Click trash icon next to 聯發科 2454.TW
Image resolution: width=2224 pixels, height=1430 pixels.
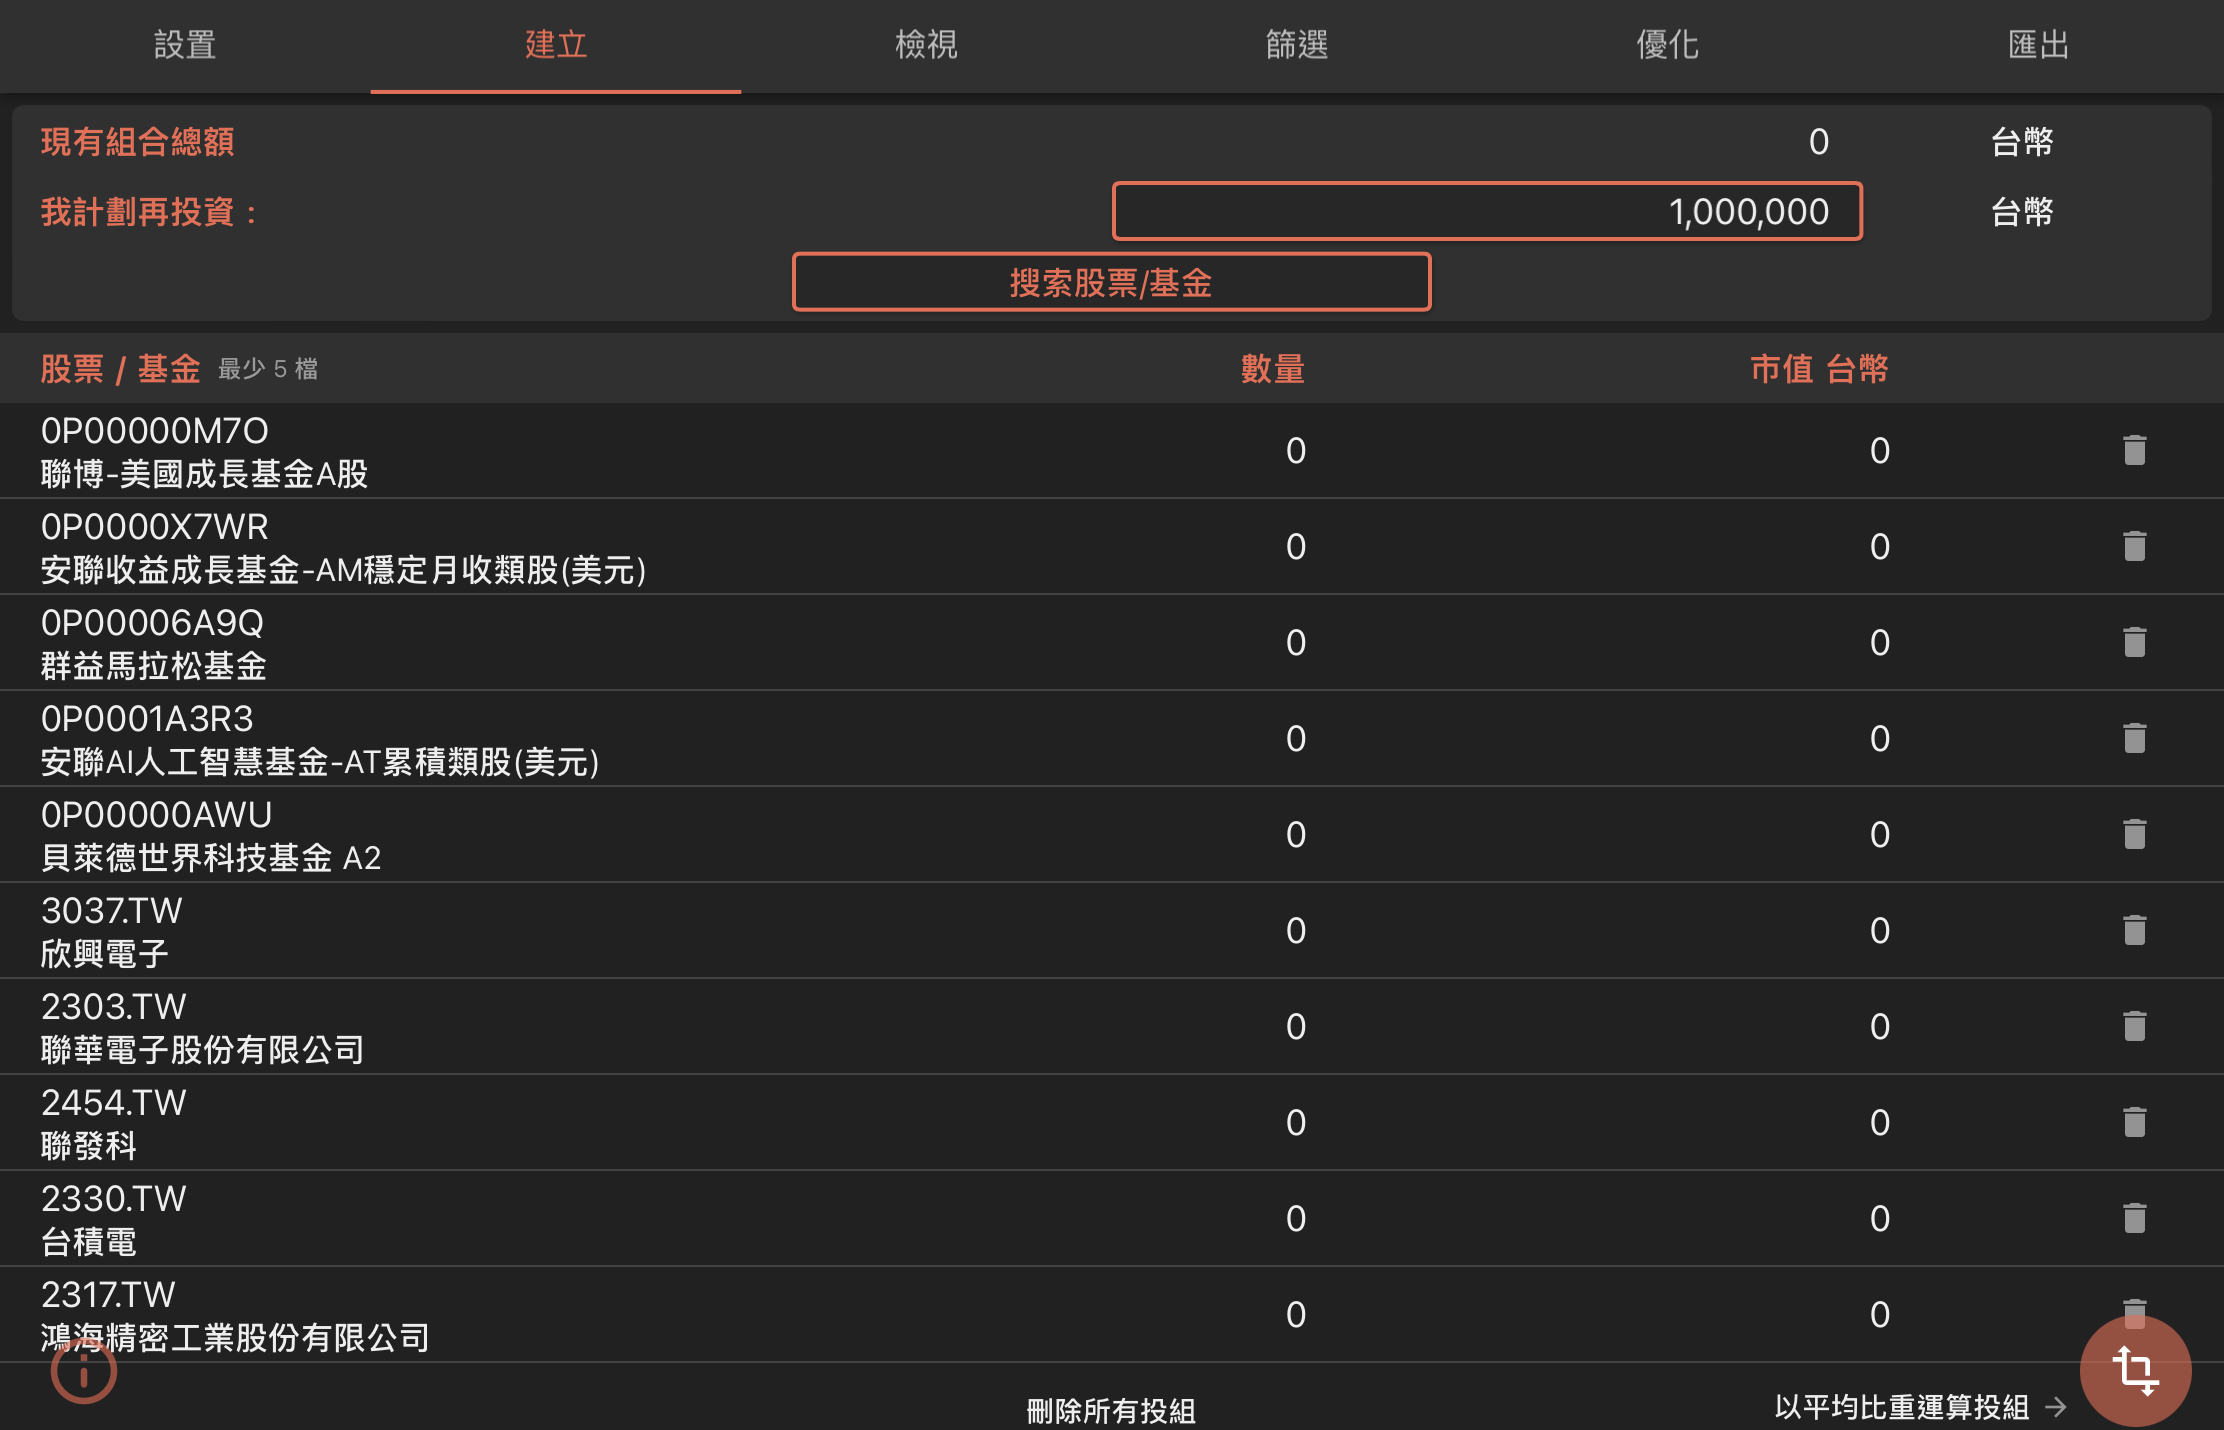2134,1122
